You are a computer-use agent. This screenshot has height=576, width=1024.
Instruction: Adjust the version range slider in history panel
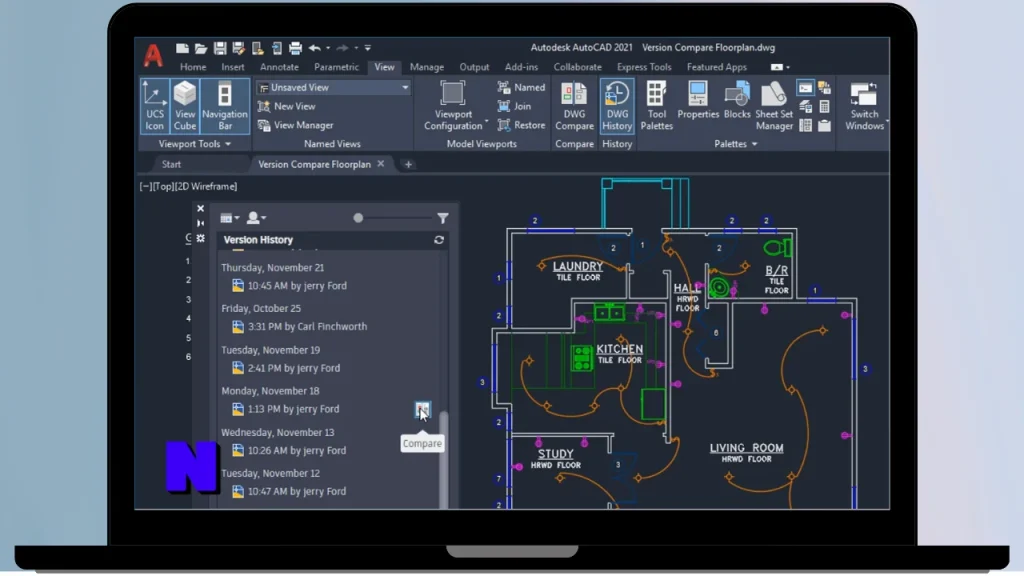point(358,217)
